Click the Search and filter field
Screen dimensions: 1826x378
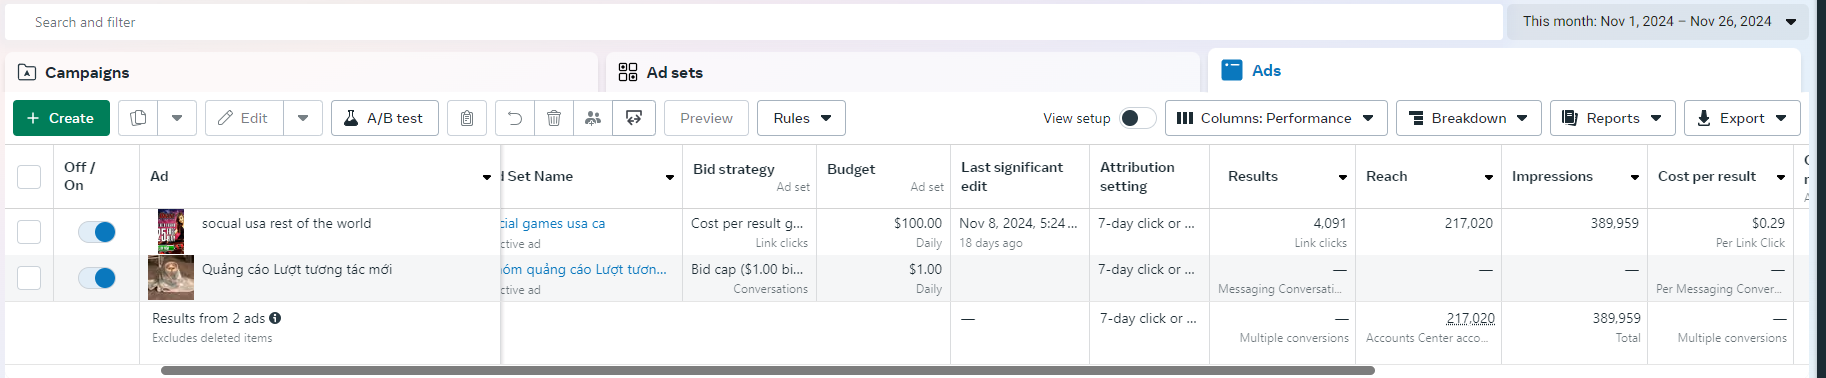pyautogui.click(x=754, y=22)
